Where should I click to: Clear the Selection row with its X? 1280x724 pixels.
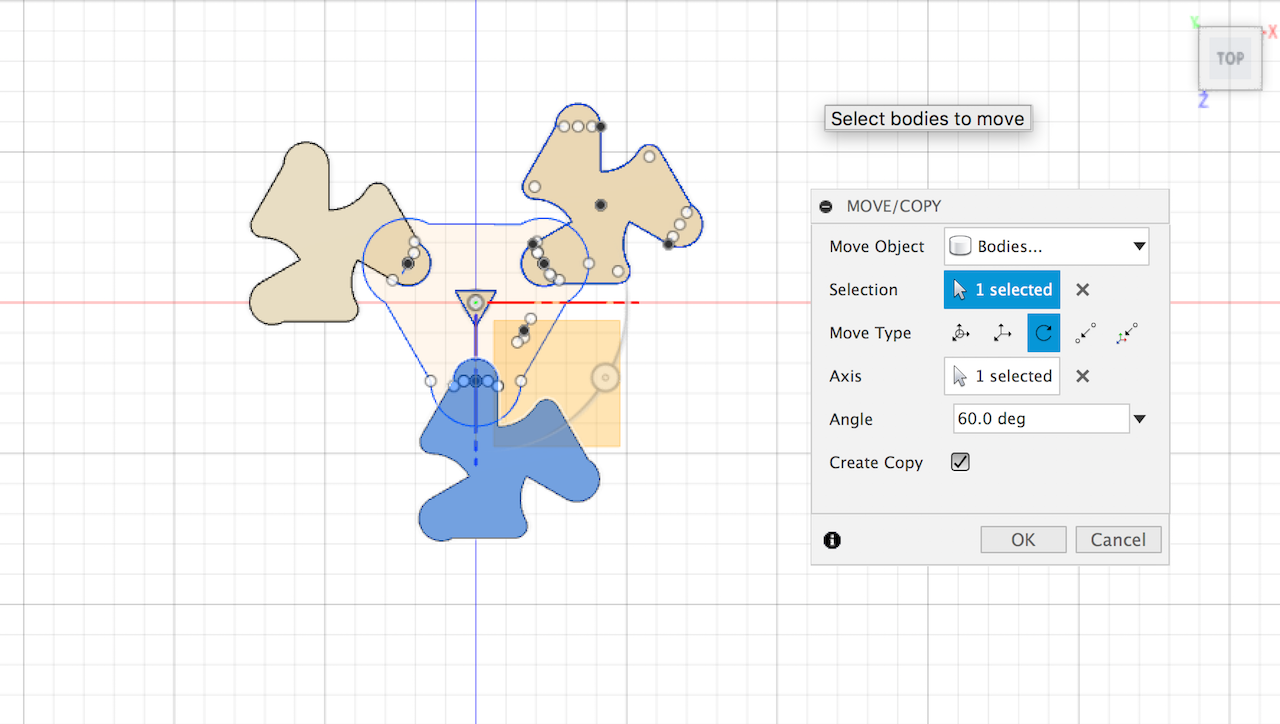pyautogui.click(x=1082, y=290)
